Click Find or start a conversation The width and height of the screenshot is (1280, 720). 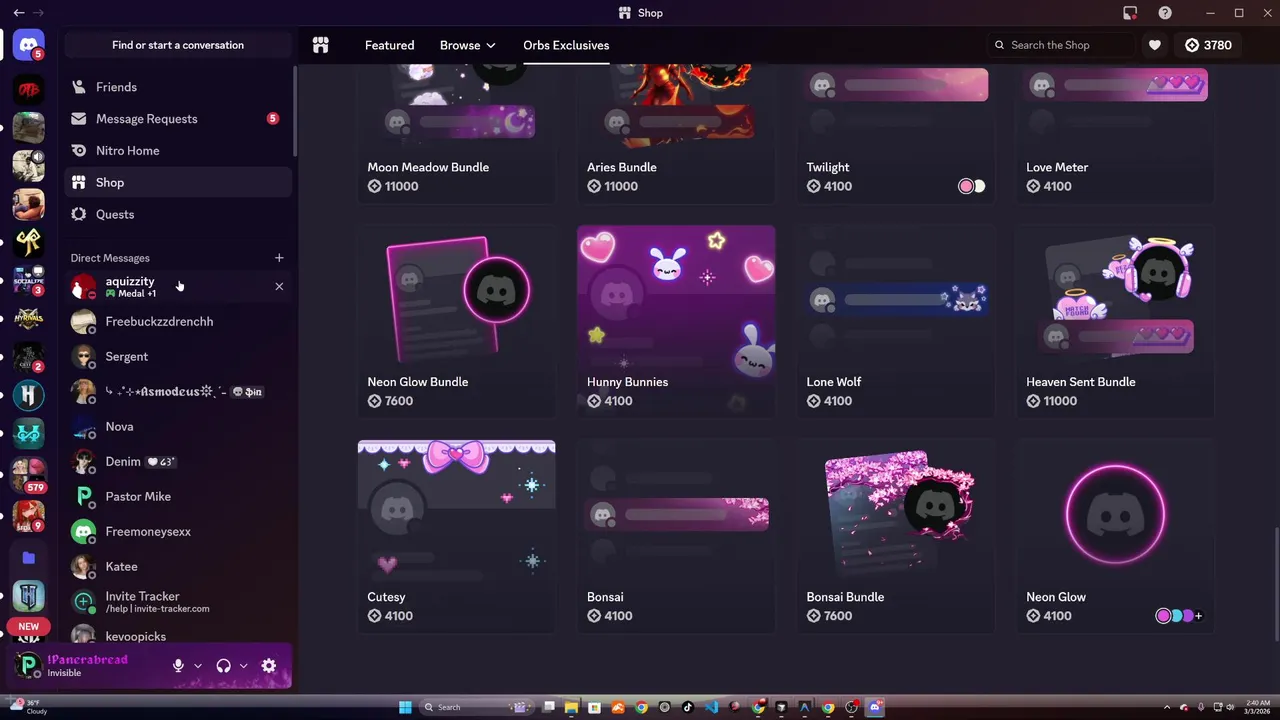178,45
